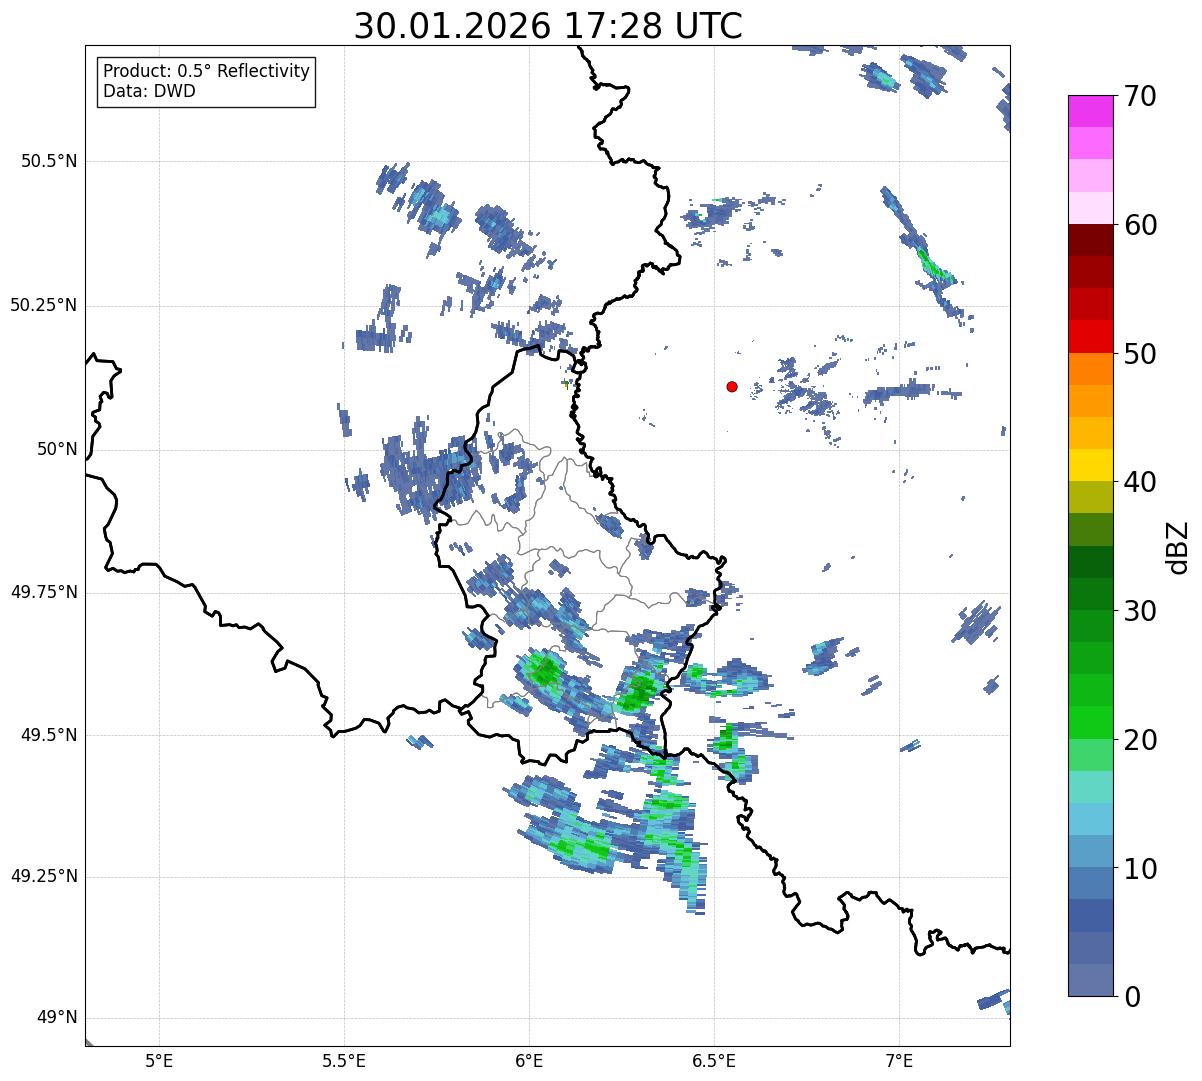Click the title "30.01.2026 17:28 UTC"
The height and width of the screenshot is (1081, 1202).
(548, 26)
